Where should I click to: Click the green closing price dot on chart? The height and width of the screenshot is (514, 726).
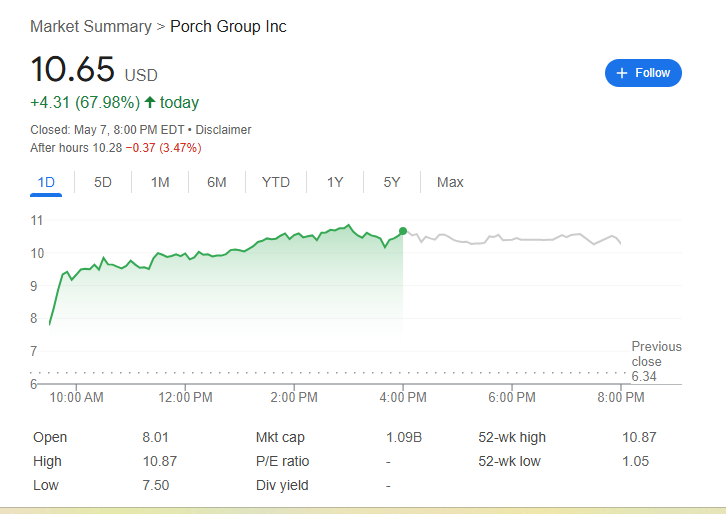(x=403, y=231)
